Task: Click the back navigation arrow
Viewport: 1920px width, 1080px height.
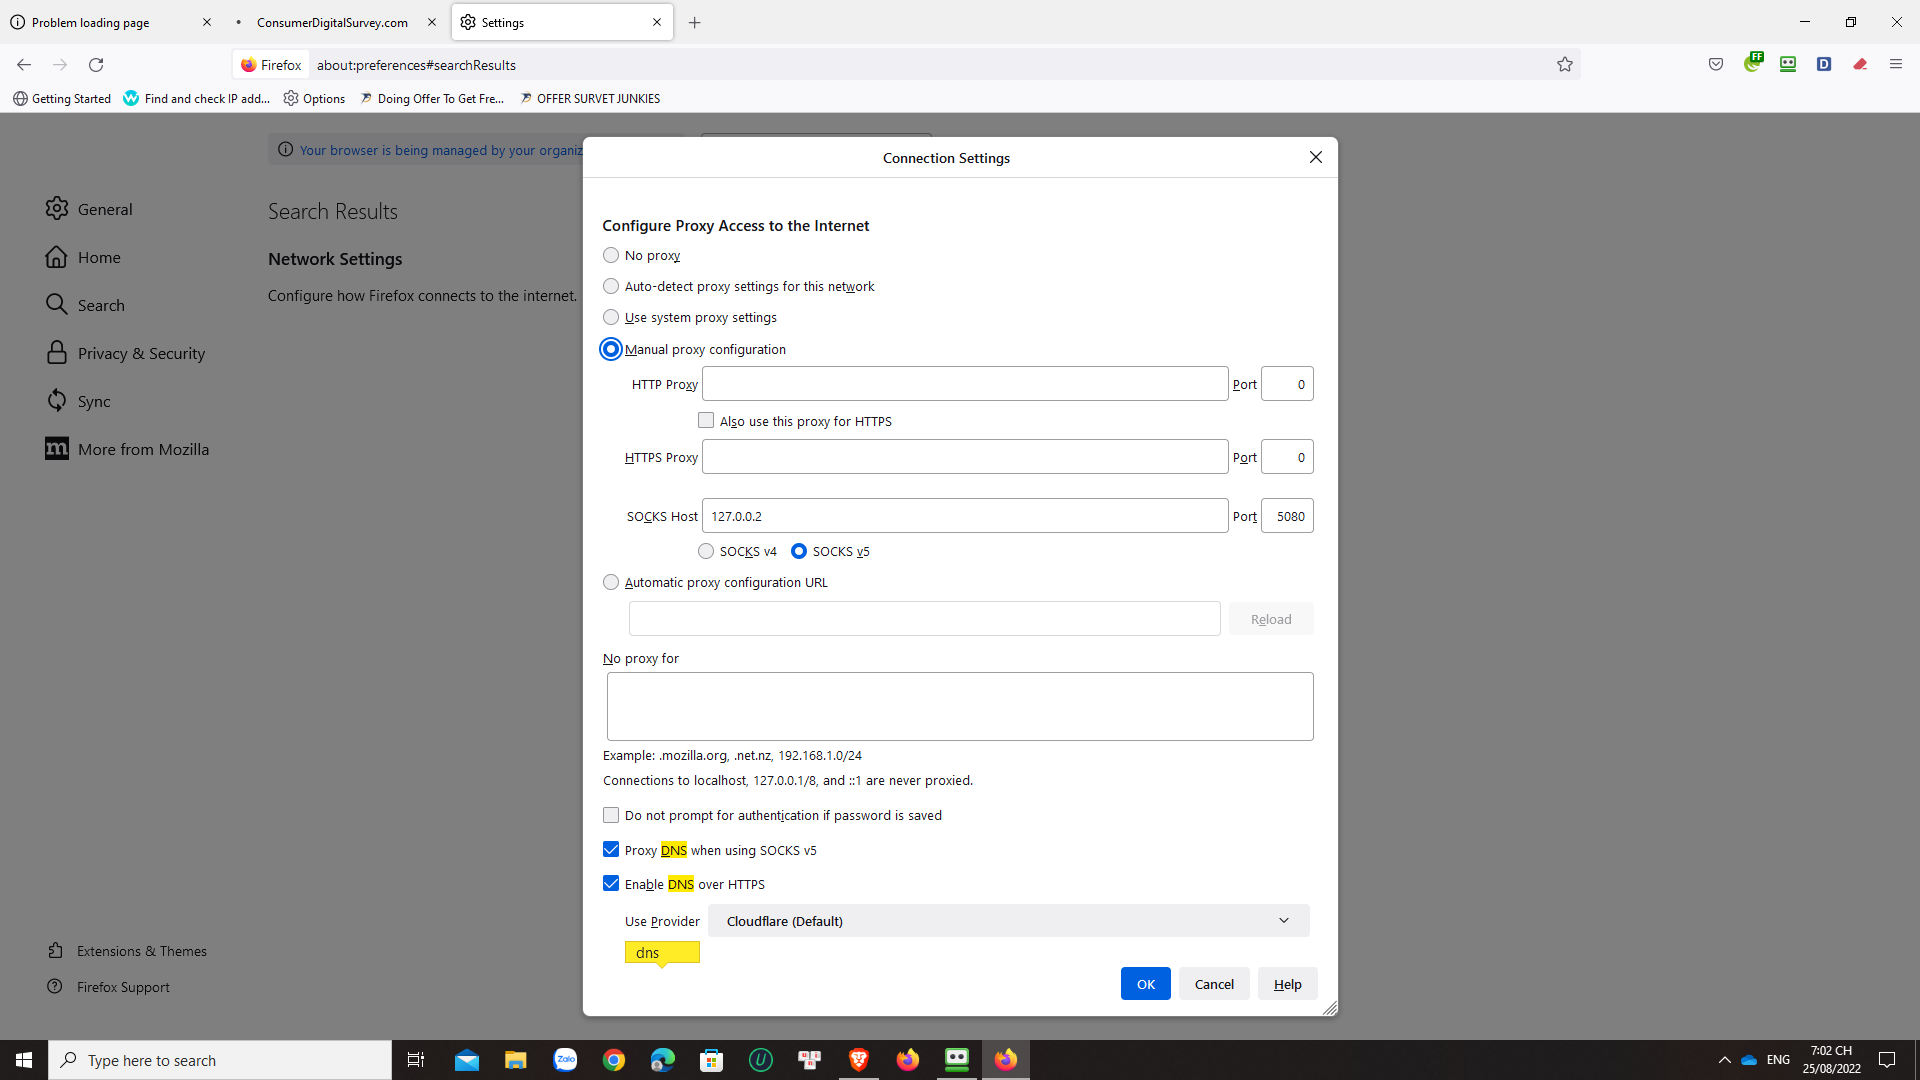Action: [24, 65]
